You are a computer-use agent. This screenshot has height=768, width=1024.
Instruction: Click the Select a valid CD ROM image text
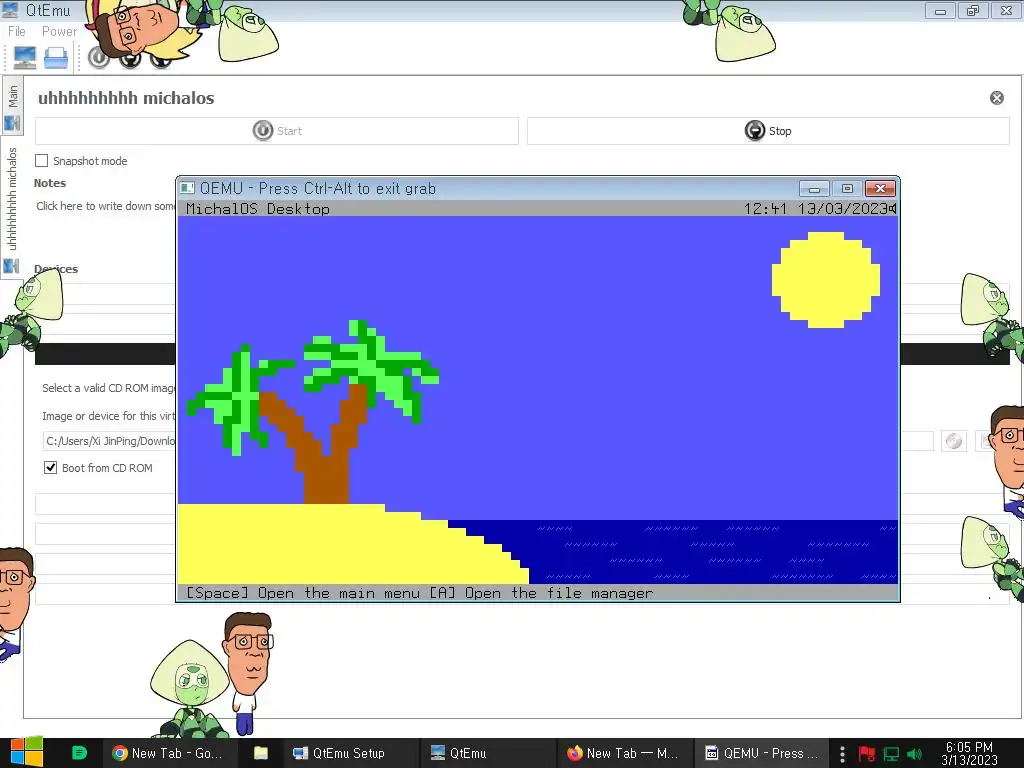(109, 388)
